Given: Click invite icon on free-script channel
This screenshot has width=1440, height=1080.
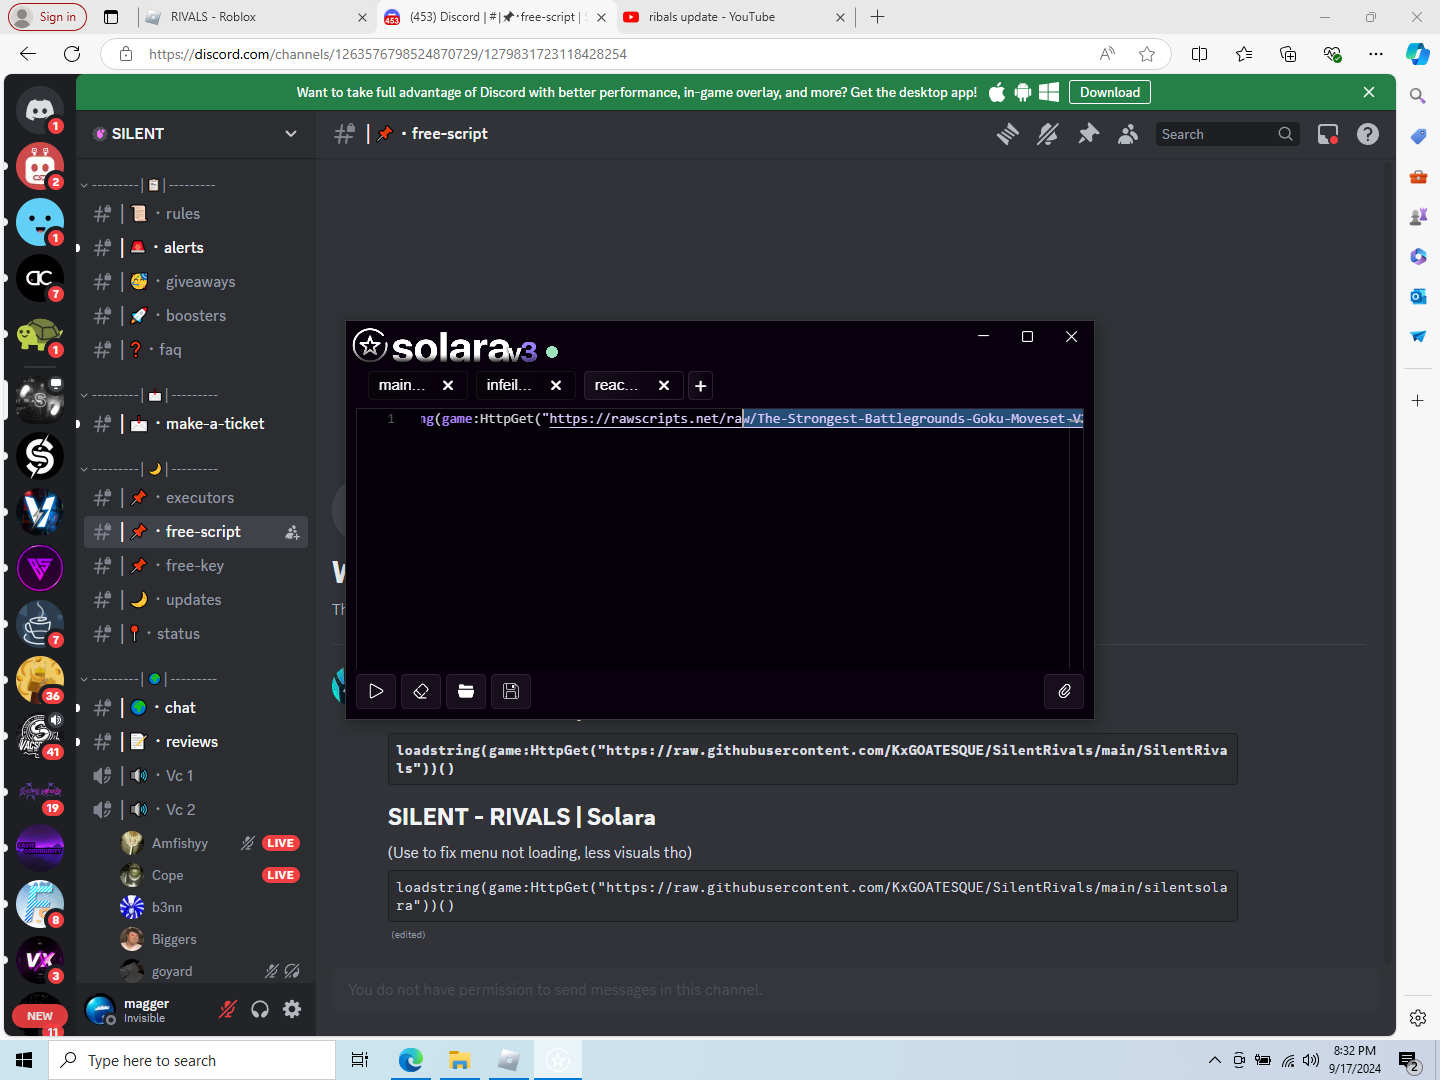Looking at the screenshot, I should (292, 532).
